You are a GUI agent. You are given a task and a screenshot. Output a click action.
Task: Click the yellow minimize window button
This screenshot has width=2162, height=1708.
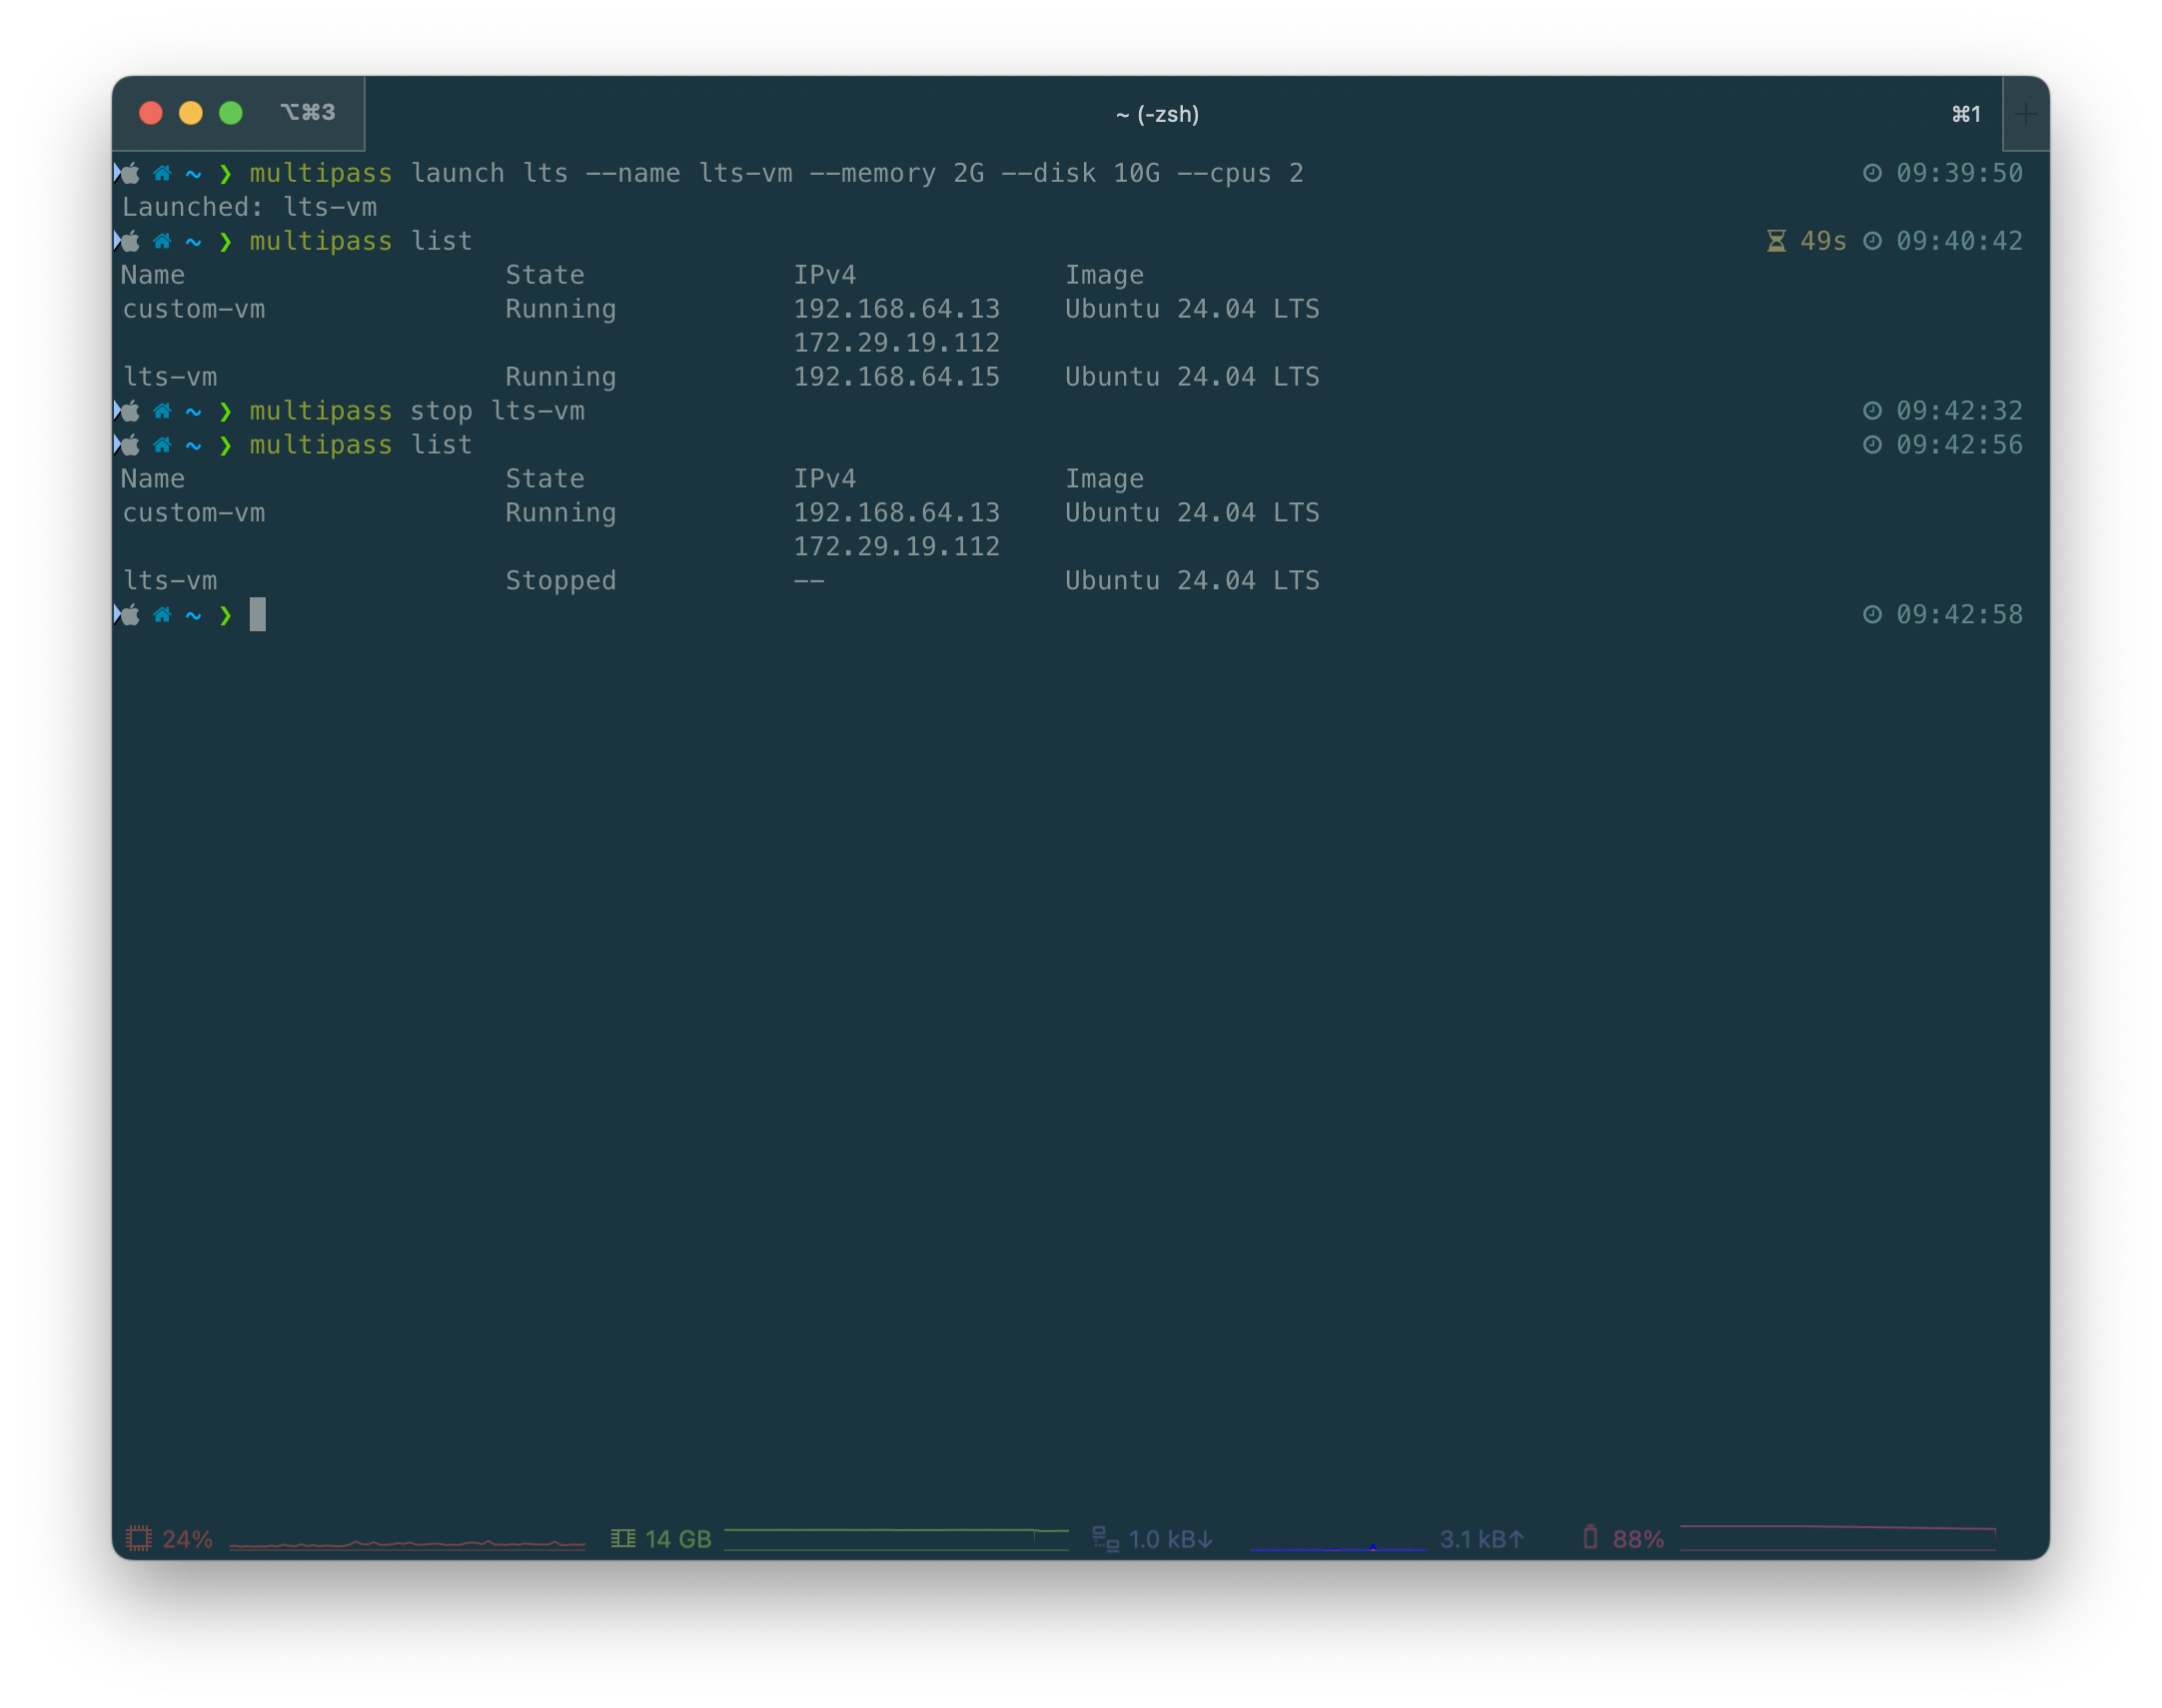click(191, 113)
